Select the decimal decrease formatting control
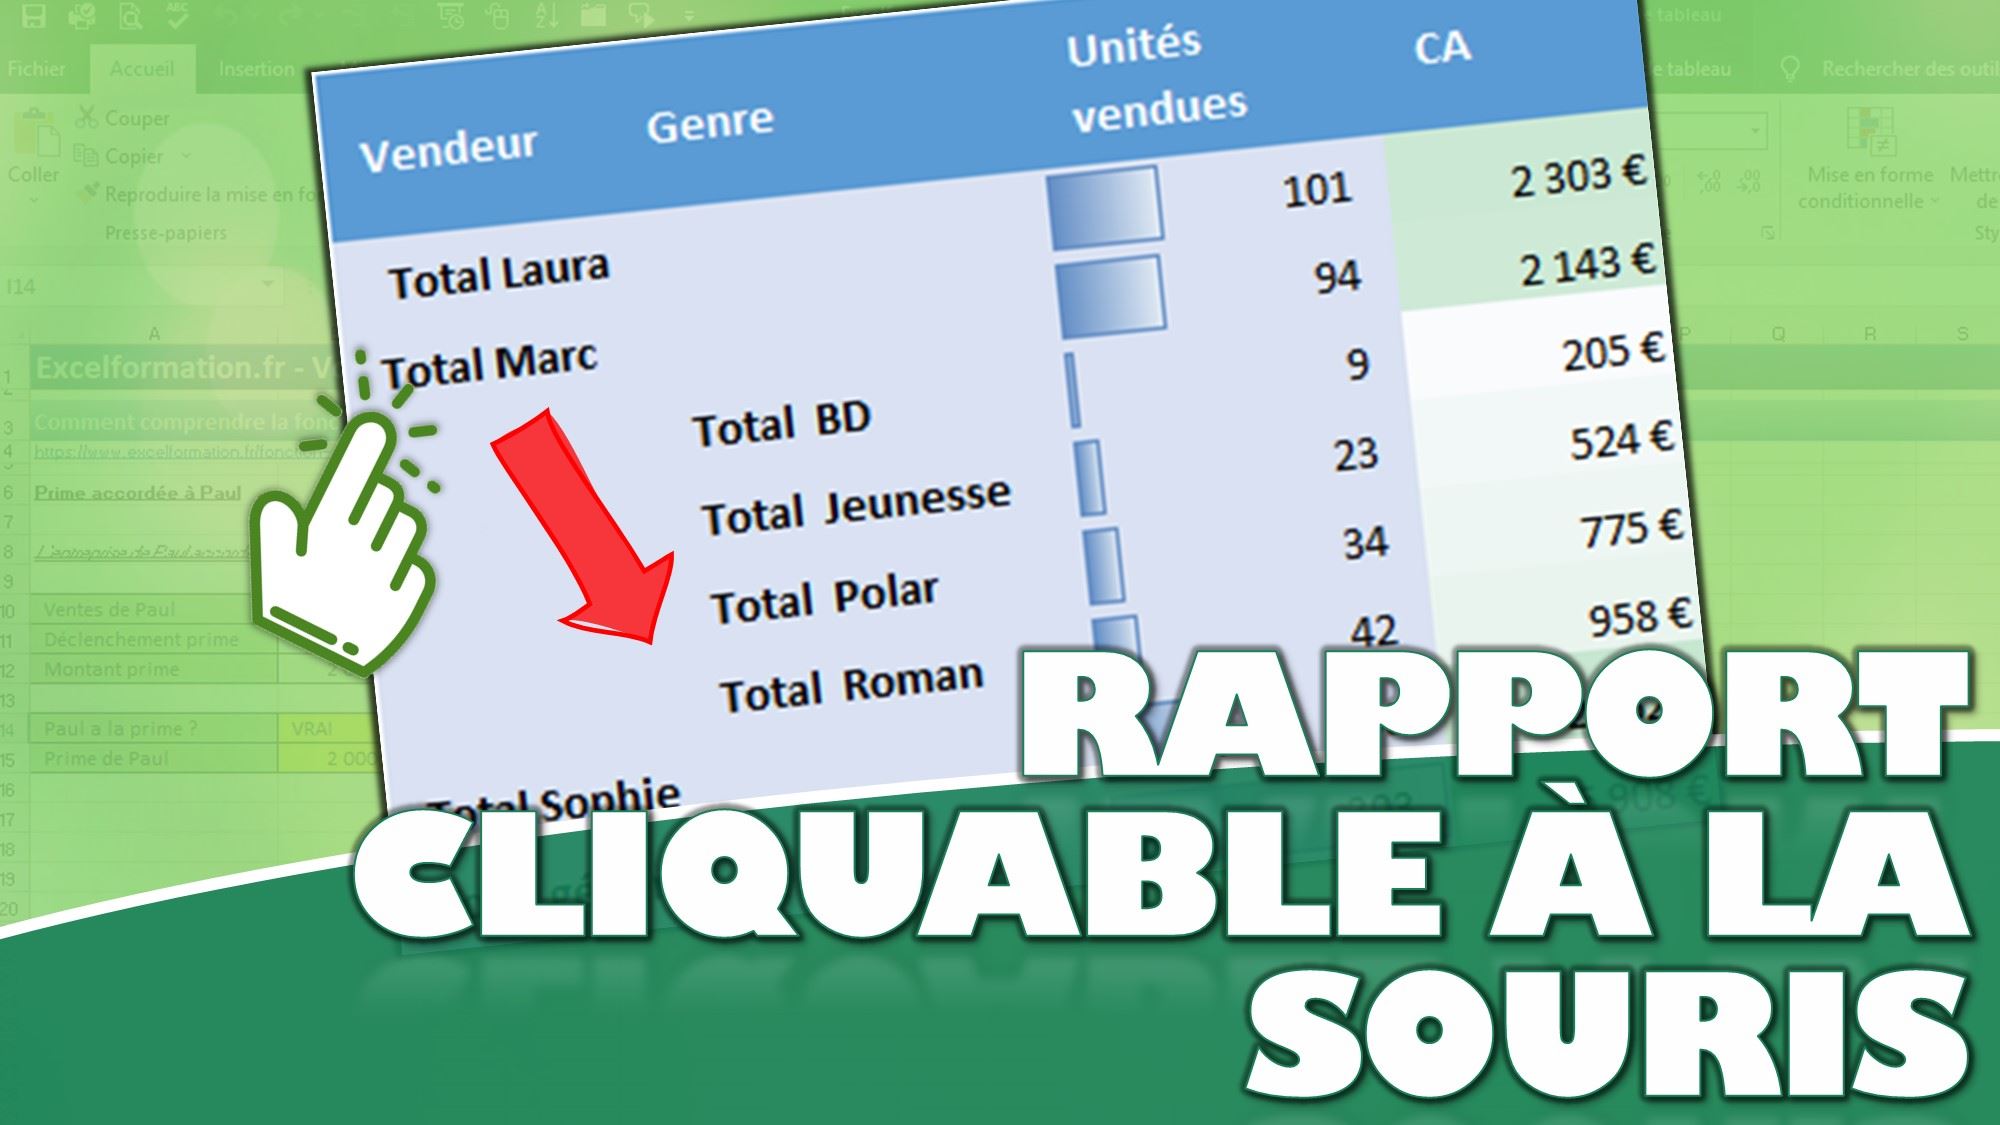 coord(1749,182)
